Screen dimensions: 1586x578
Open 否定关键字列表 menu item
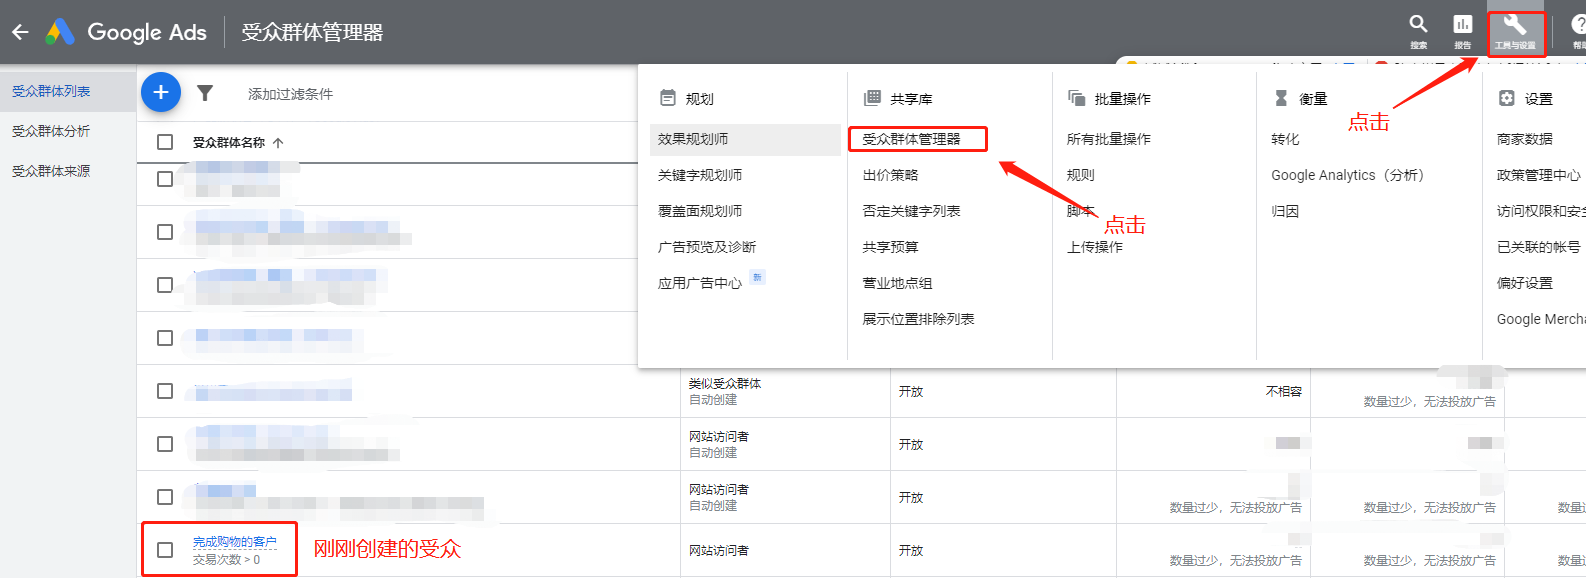(x=911, y=211)
